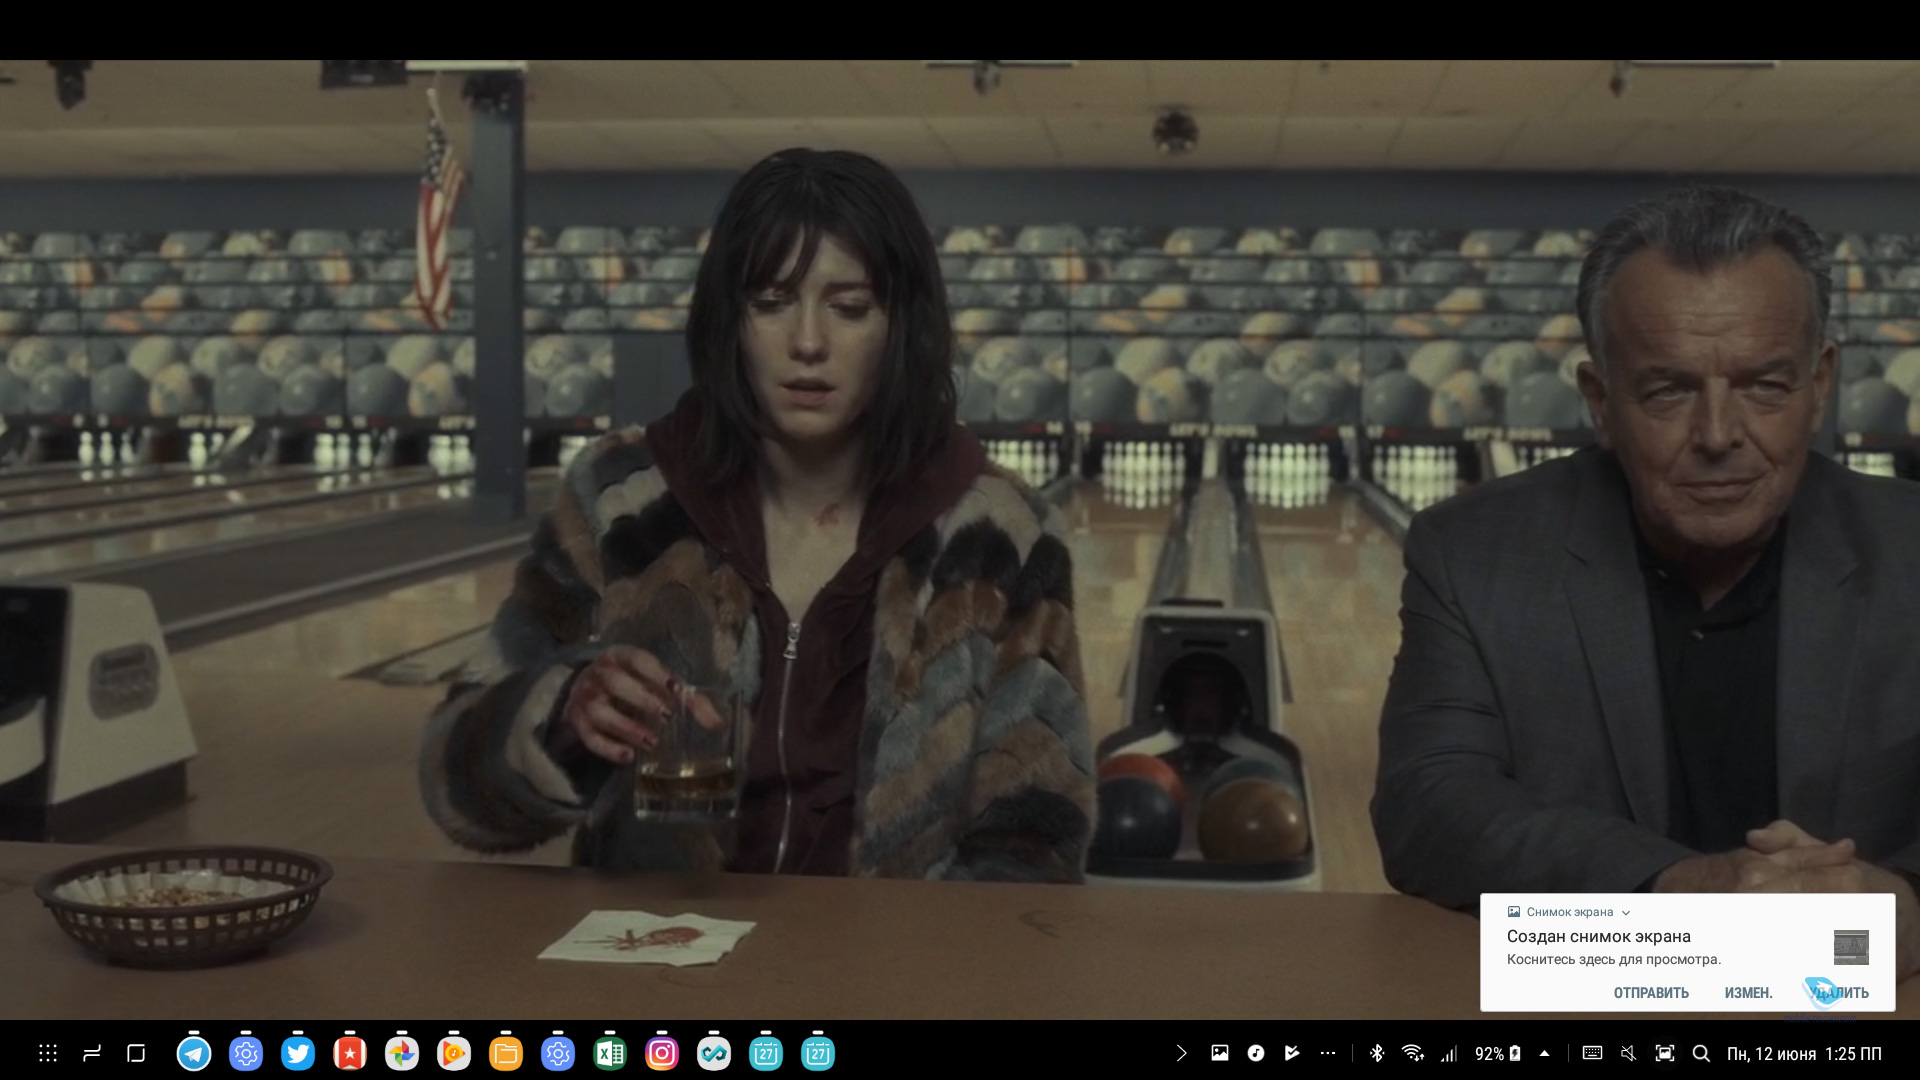Toggle the muted speaker volume icon
Viewport: 1920px width, 1080px height.
[1628, 1053]
